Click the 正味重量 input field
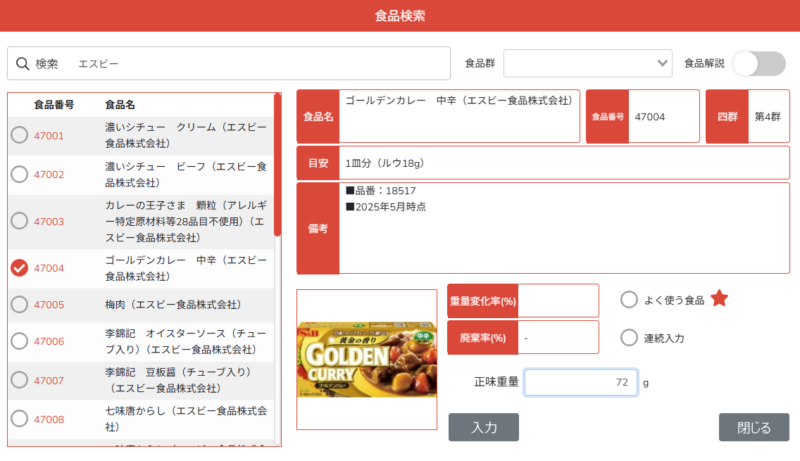 click(580, 382)
